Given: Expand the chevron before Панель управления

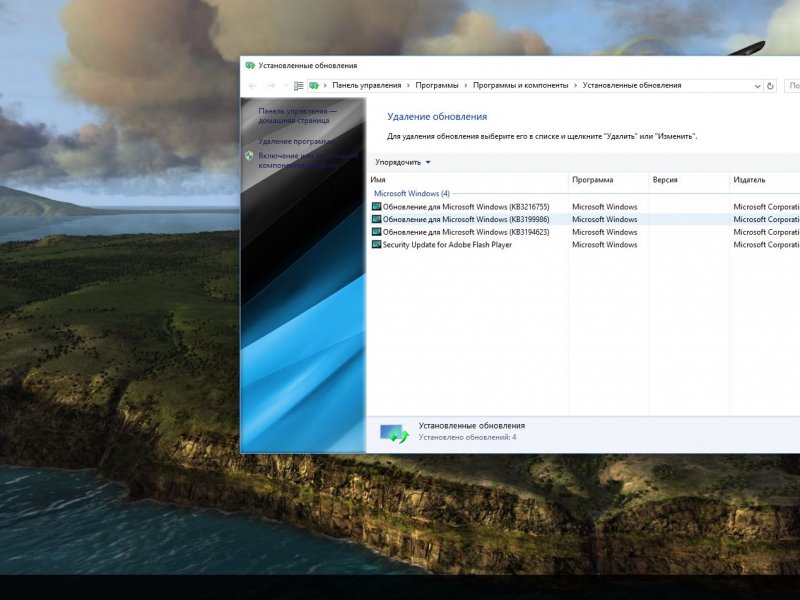Looking at the screenshot, I should click(x=326, y=86).
